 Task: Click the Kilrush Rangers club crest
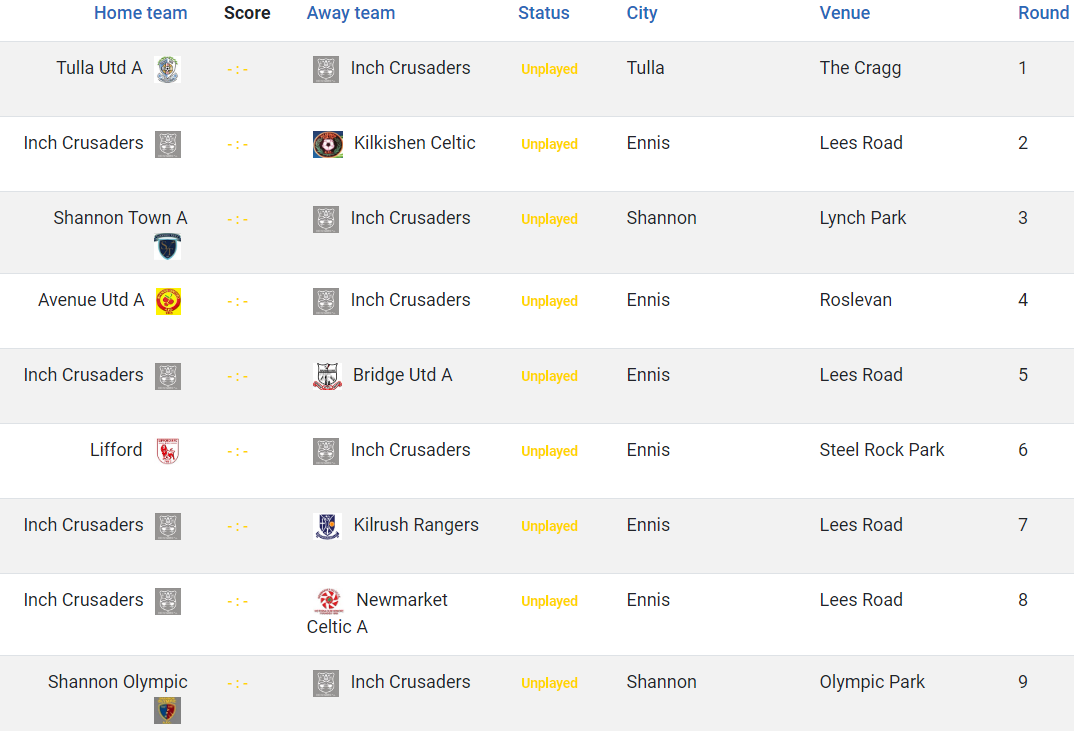[x=327, y=527]
